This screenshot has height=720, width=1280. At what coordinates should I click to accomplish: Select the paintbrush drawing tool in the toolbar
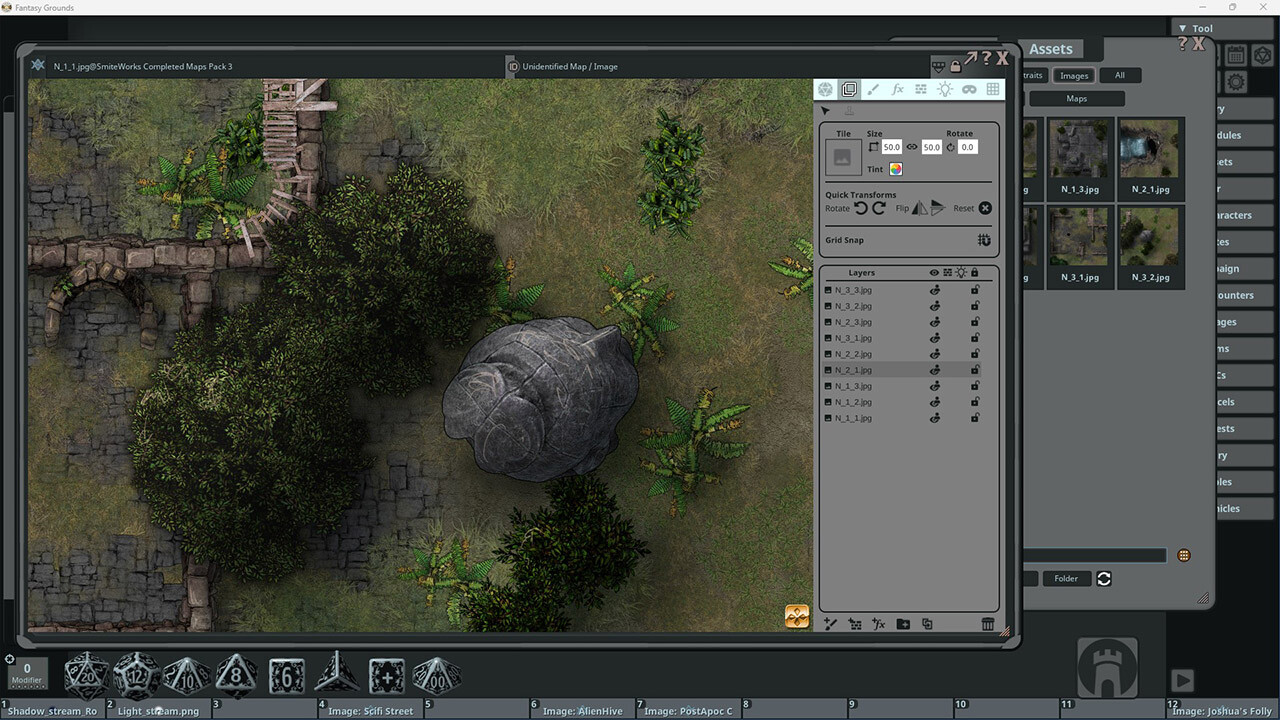(875, 89)
